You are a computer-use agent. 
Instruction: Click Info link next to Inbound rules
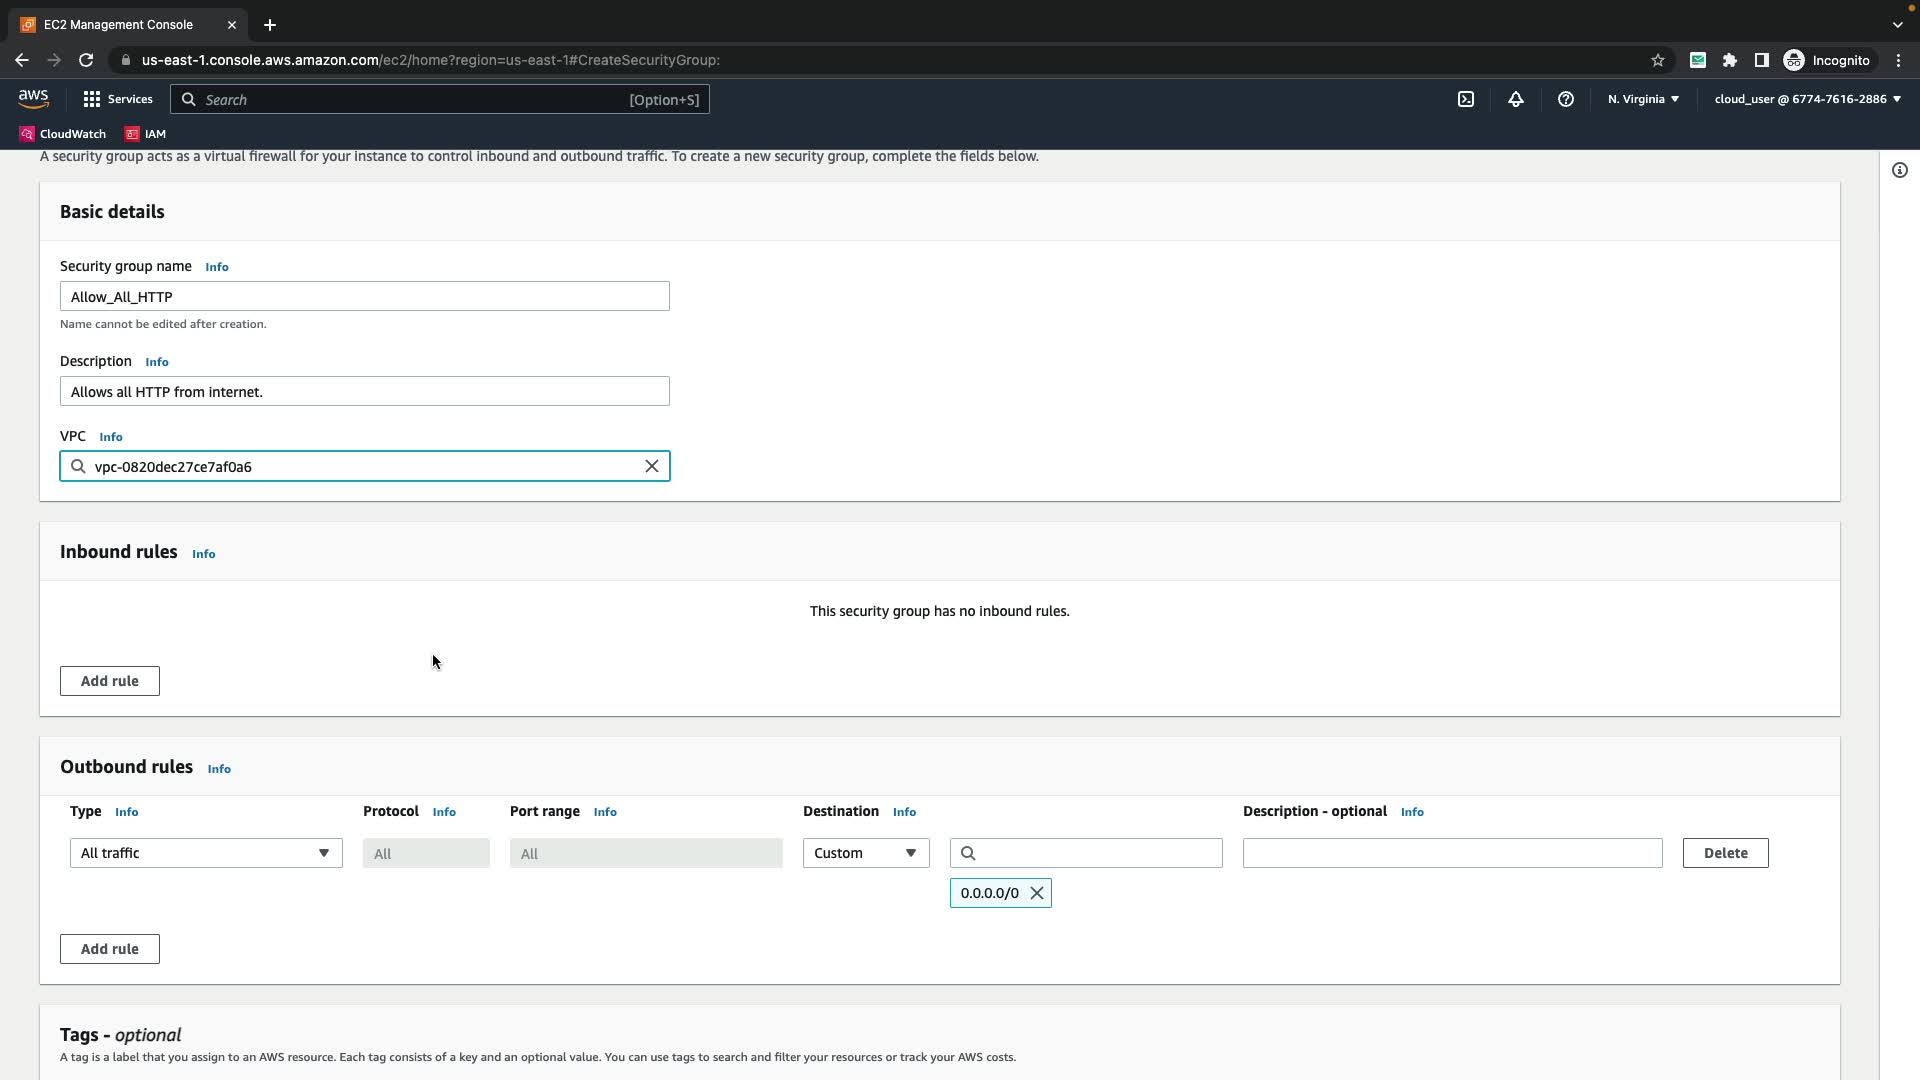[x=203, y=554]
